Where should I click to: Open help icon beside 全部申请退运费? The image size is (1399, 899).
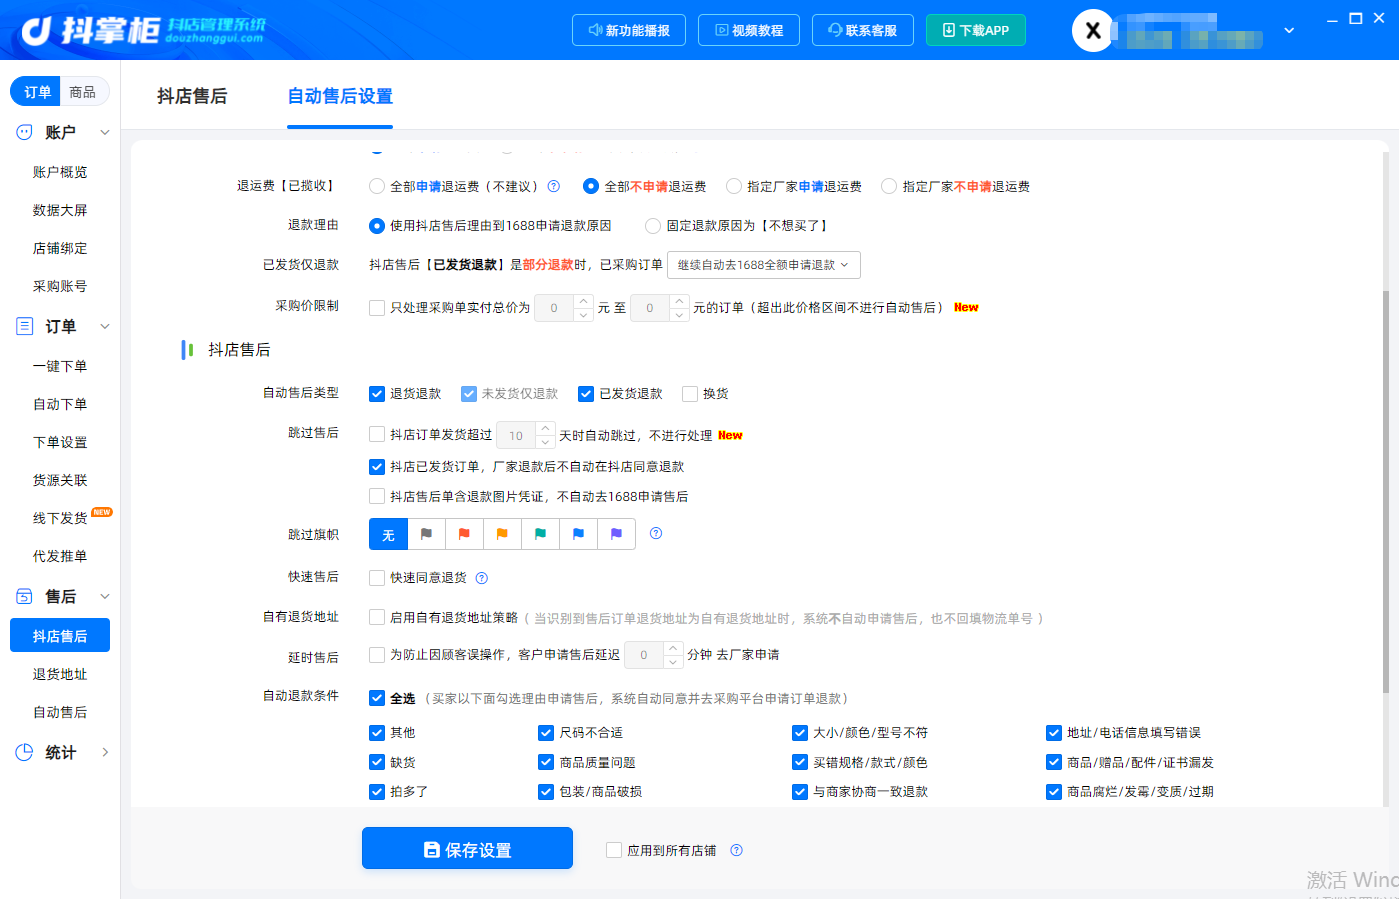[x=553, y=186]
